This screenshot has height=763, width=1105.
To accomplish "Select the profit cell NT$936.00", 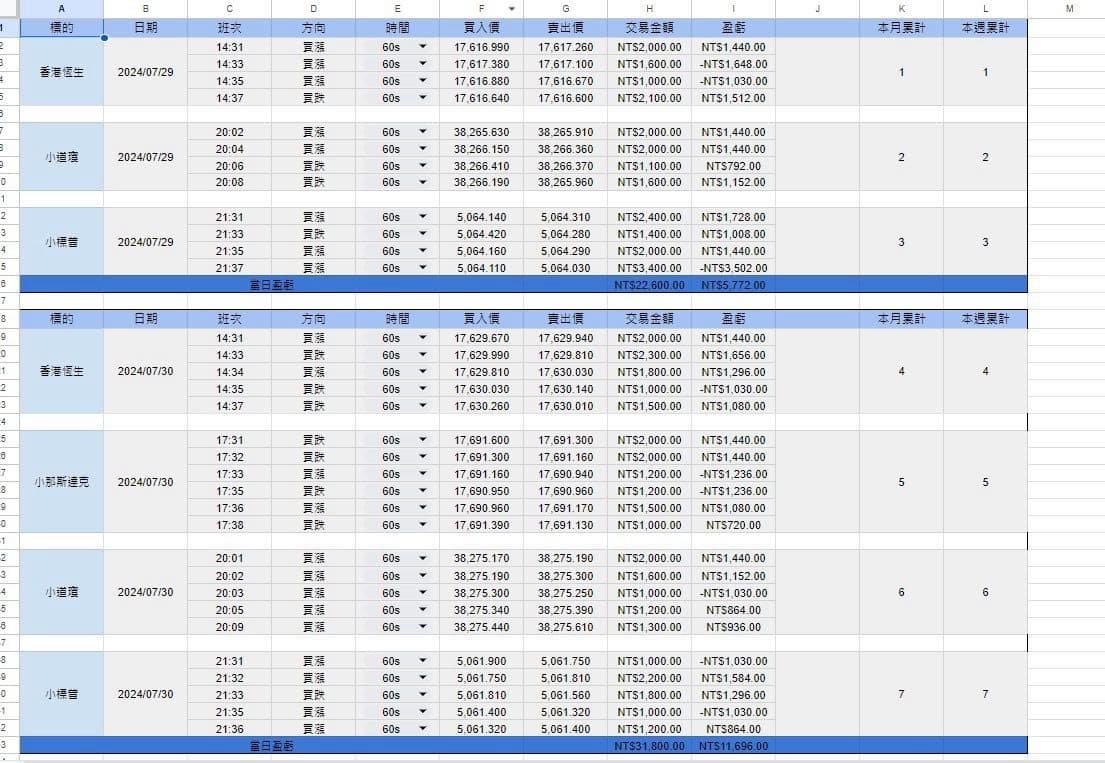I will click(734, 627).
